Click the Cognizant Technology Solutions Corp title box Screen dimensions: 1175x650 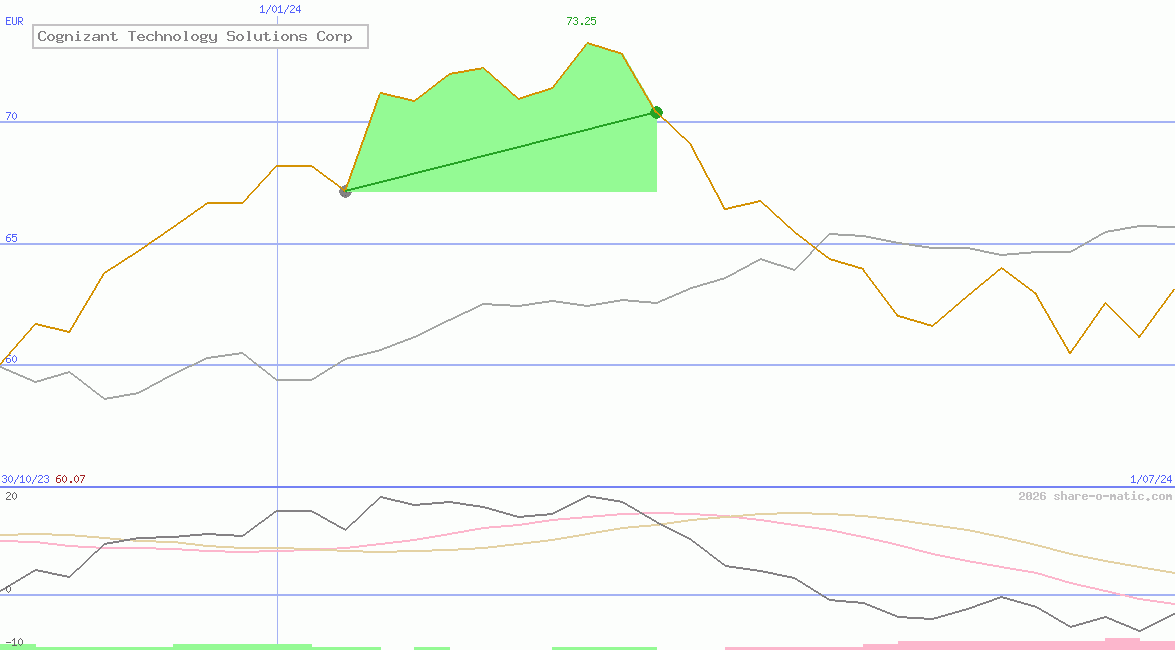(x=200, y=36)
